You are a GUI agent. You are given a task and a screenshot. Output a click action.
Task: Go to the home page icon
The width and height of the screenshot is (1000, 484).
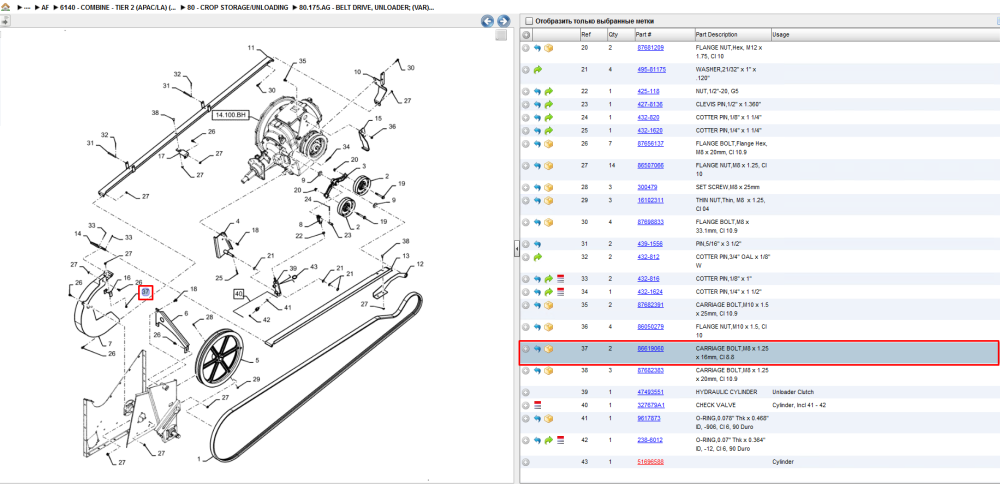tap(6, 8)
